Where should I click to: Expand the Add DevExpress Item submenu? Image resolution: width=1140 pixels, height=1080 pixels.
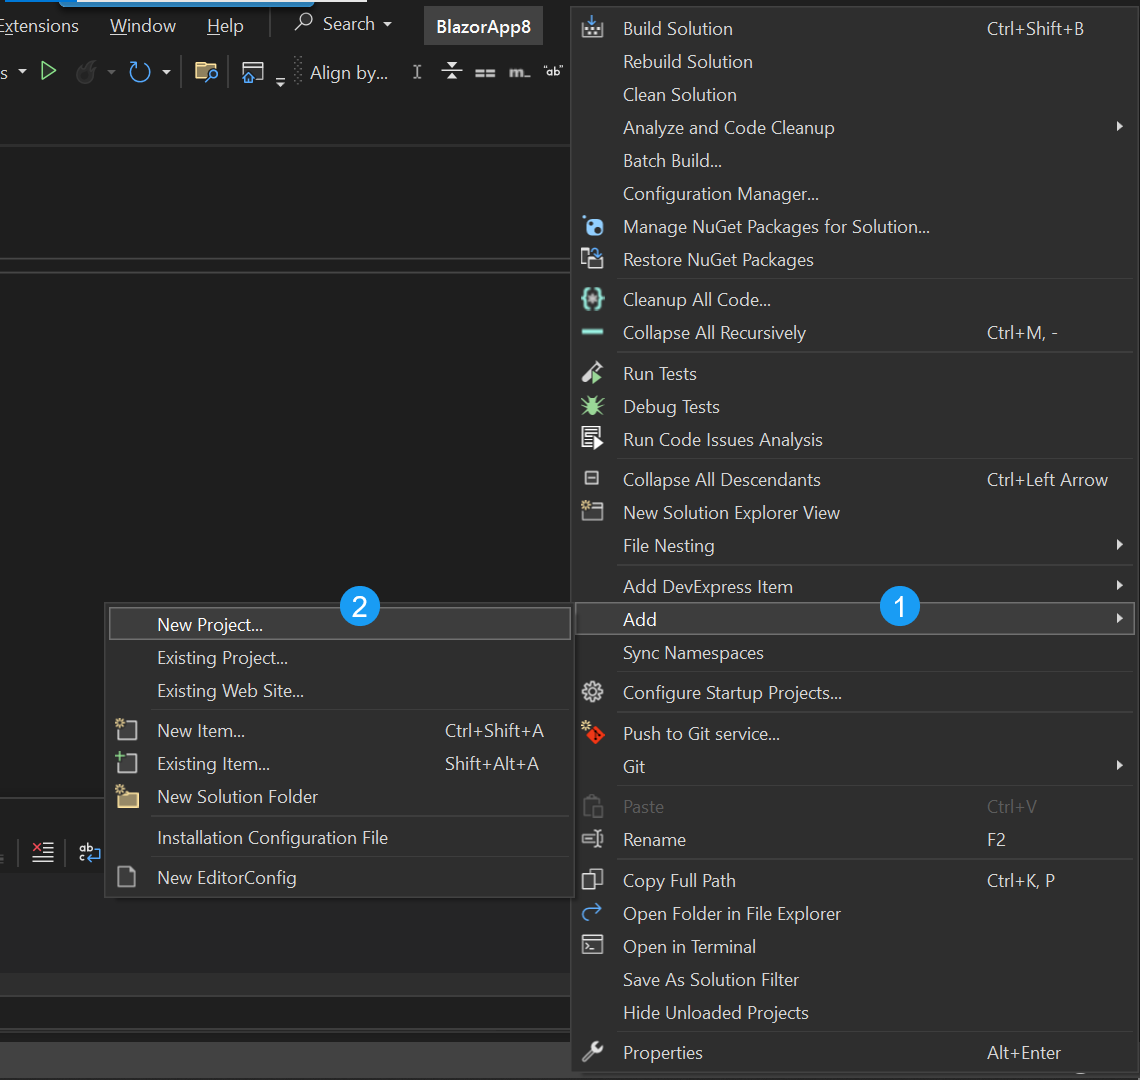tap(854, 587)
